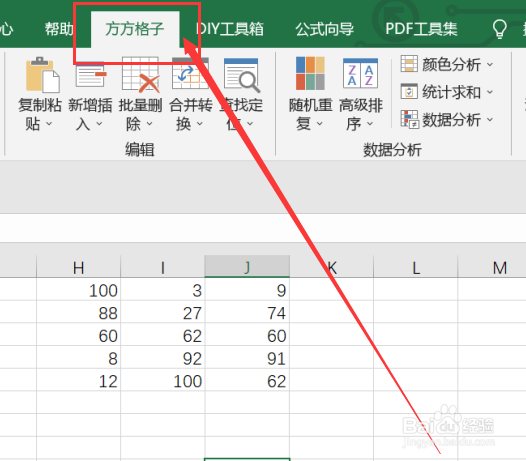Open the 统计求和 dropdown chevron
Viewport: 526px width, 461px height.
pyautogui.click(x=490, y=92)
